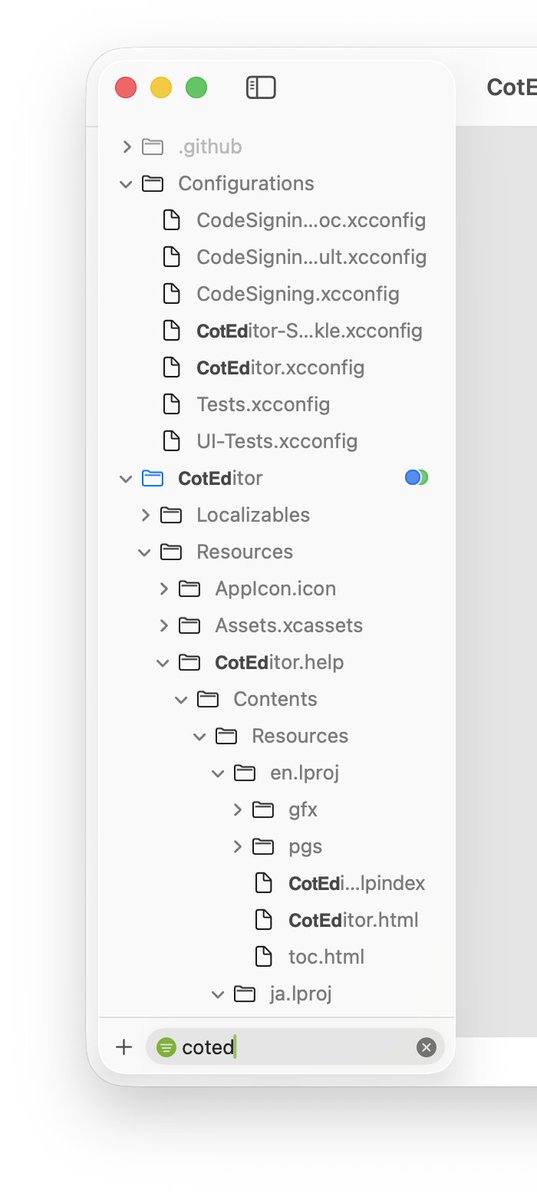Click the Resources folder icon inside Contents

point(226,737)
